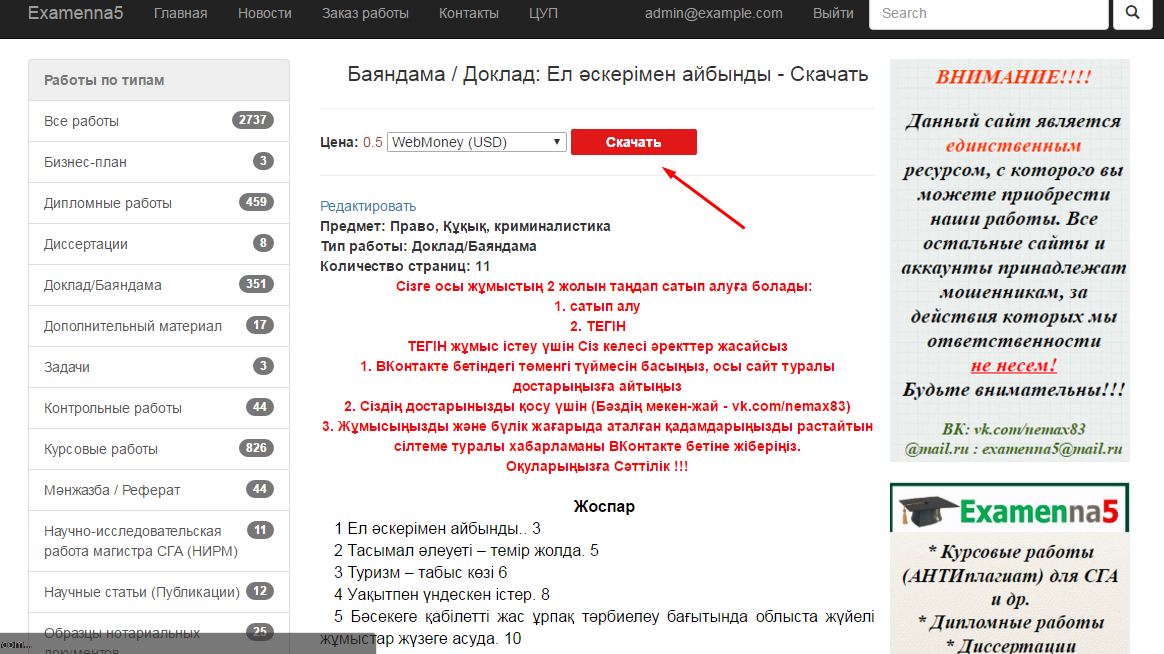
Task: Click the Редактировать link
Action: pyautogui.click(x=368, y=206)
